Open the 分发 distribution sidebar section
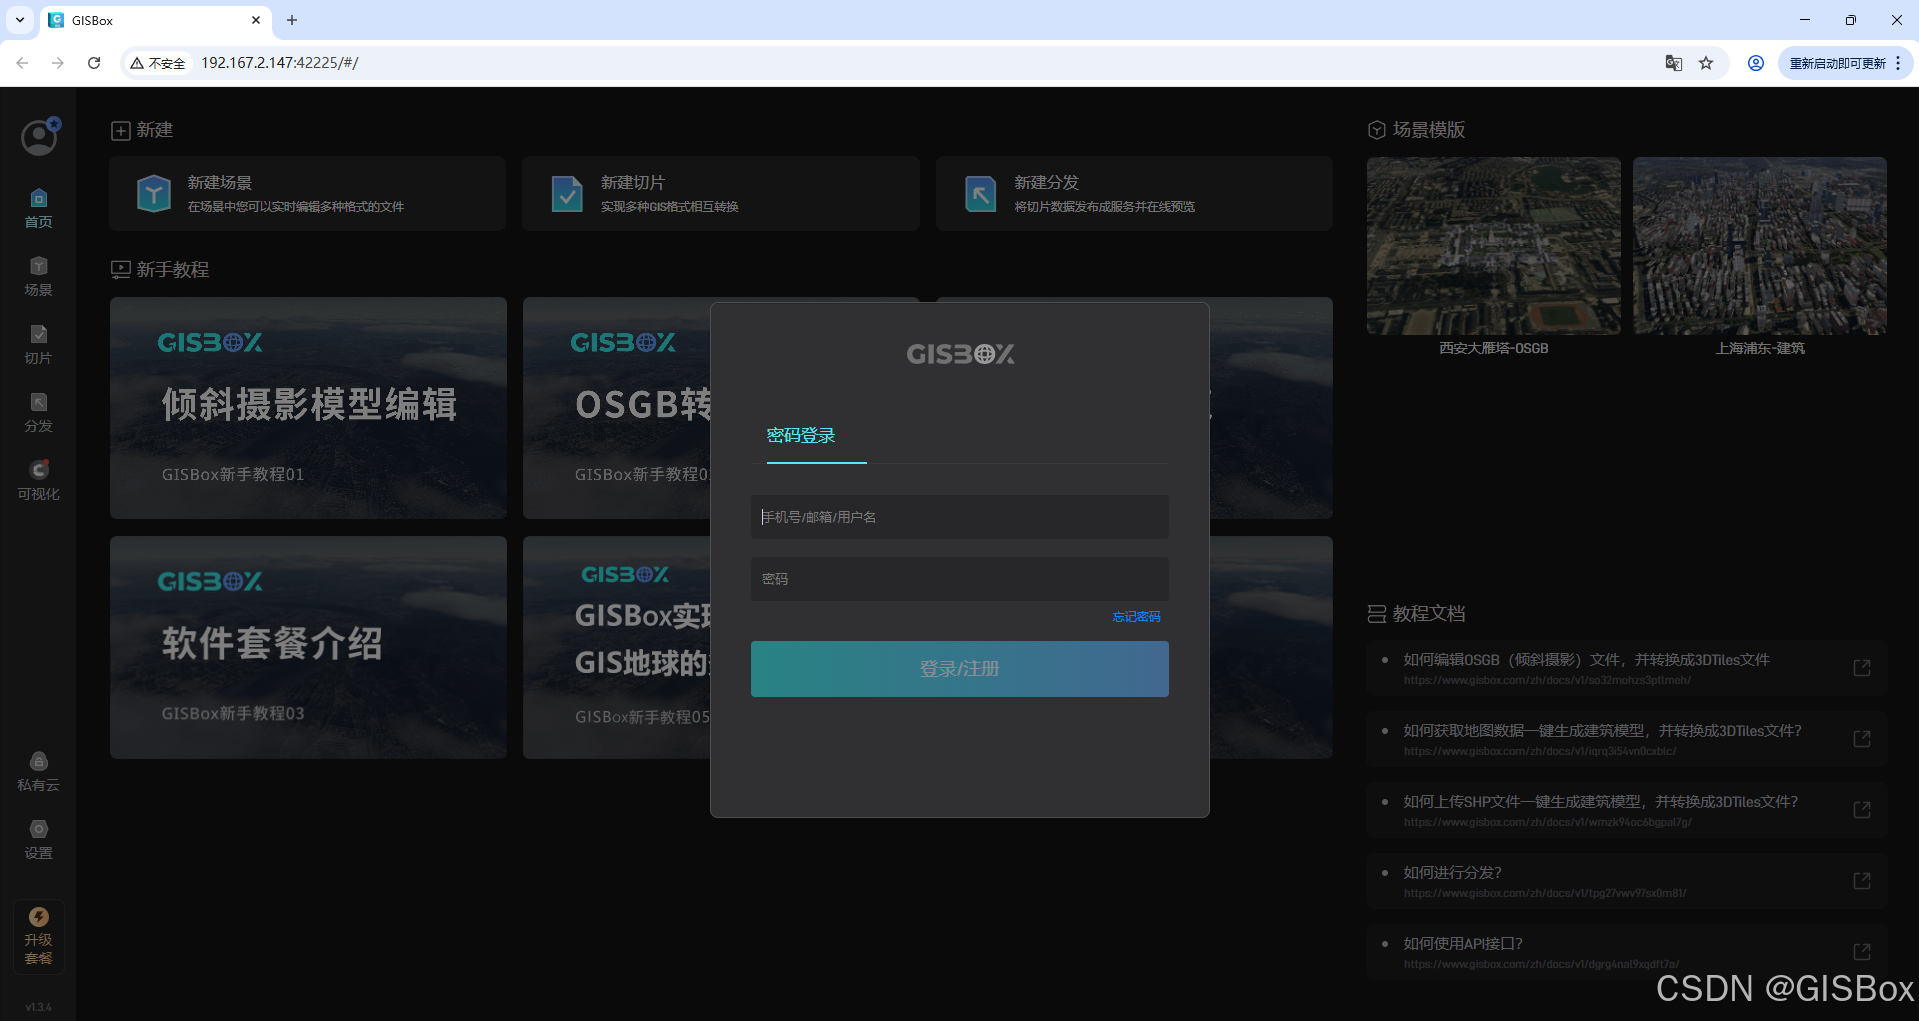This screenshot has width=1919, height=1021. coord(38,413)
